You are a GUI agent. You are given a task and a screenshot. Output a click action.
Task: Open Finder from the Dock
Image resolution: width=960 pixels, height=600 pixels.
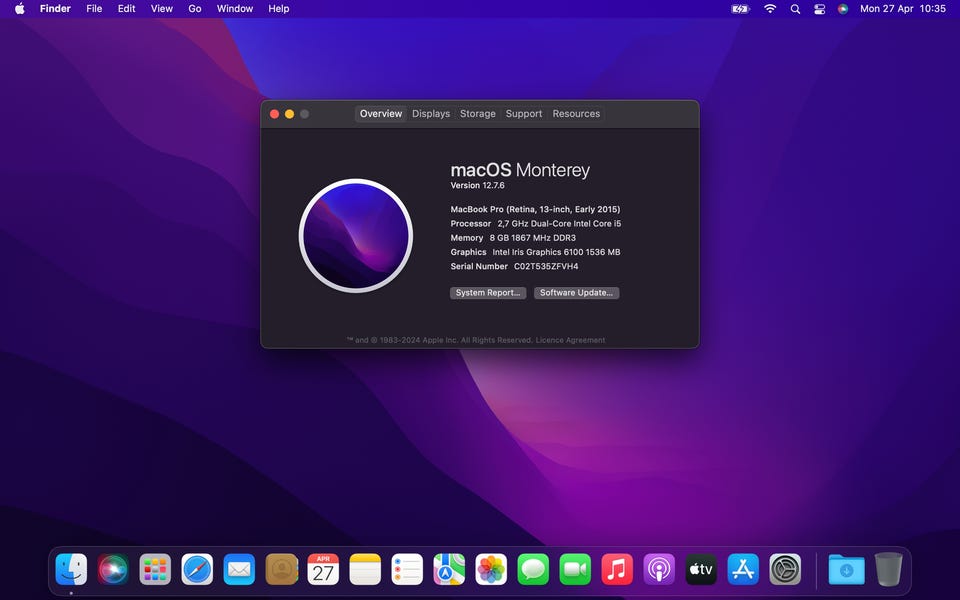click(x=71, y=569)
